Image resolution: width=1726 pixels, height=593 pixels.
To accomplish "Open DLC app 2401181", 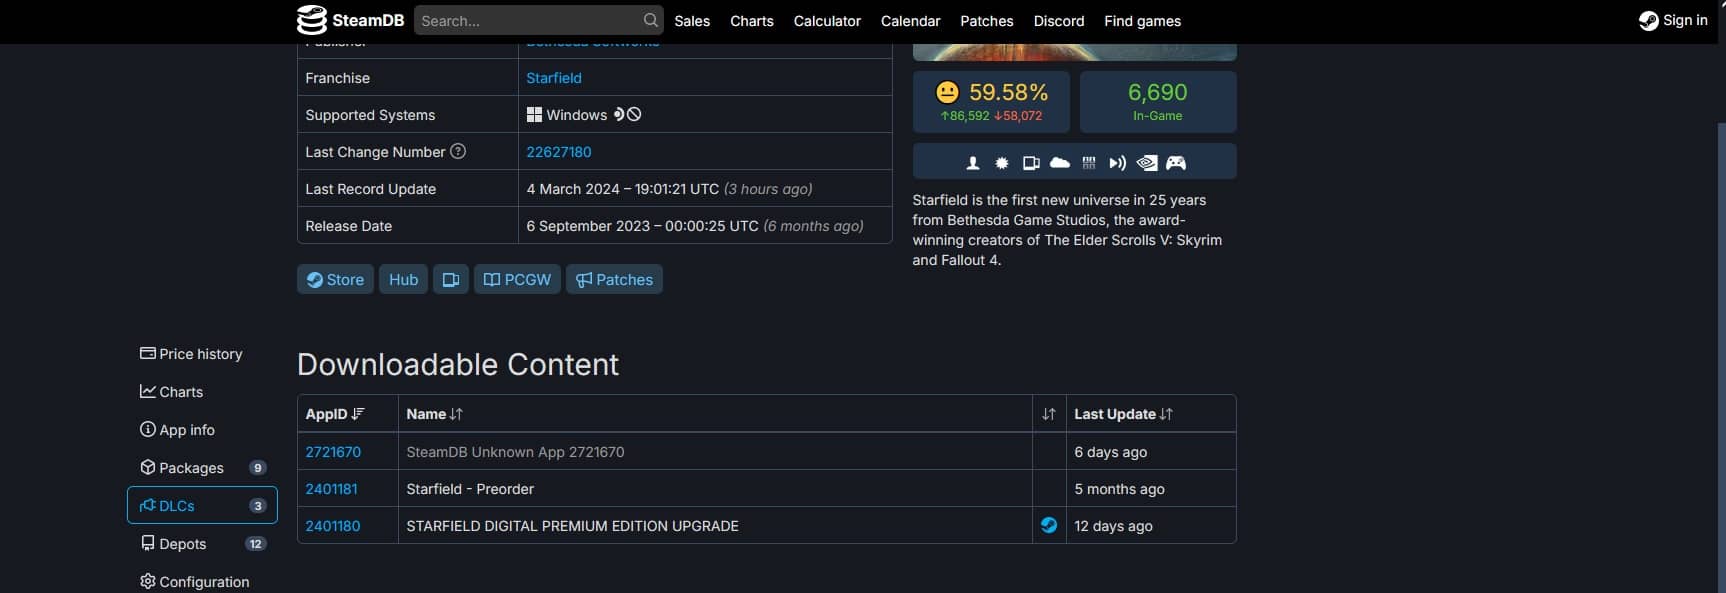I will click(x=331, y=489).
